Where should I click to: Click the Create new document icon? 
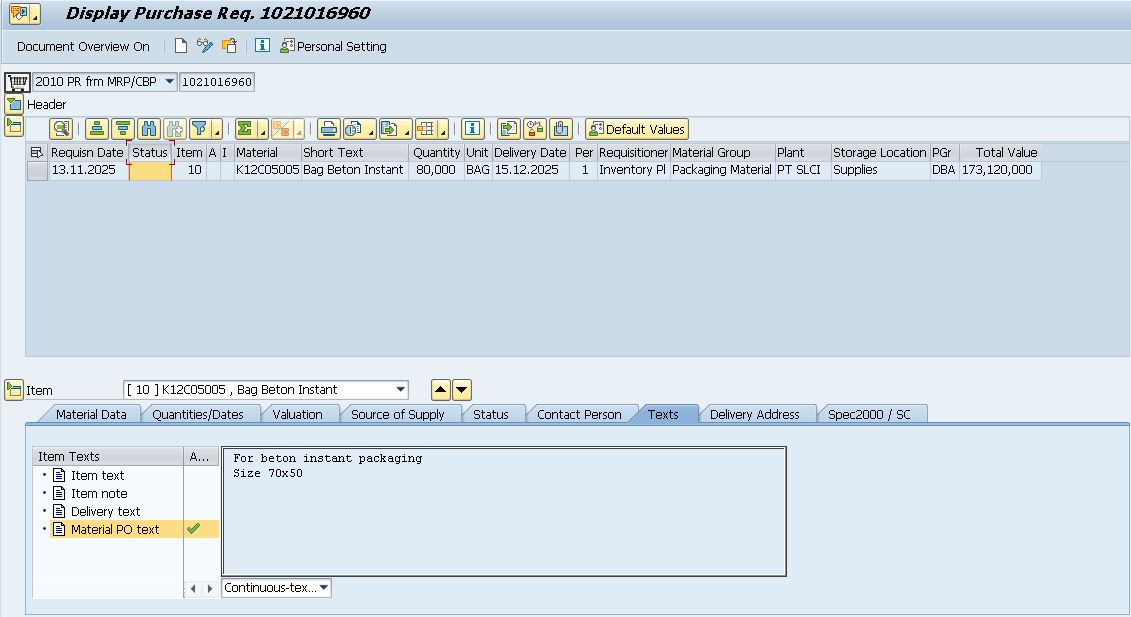coord(181,46)
